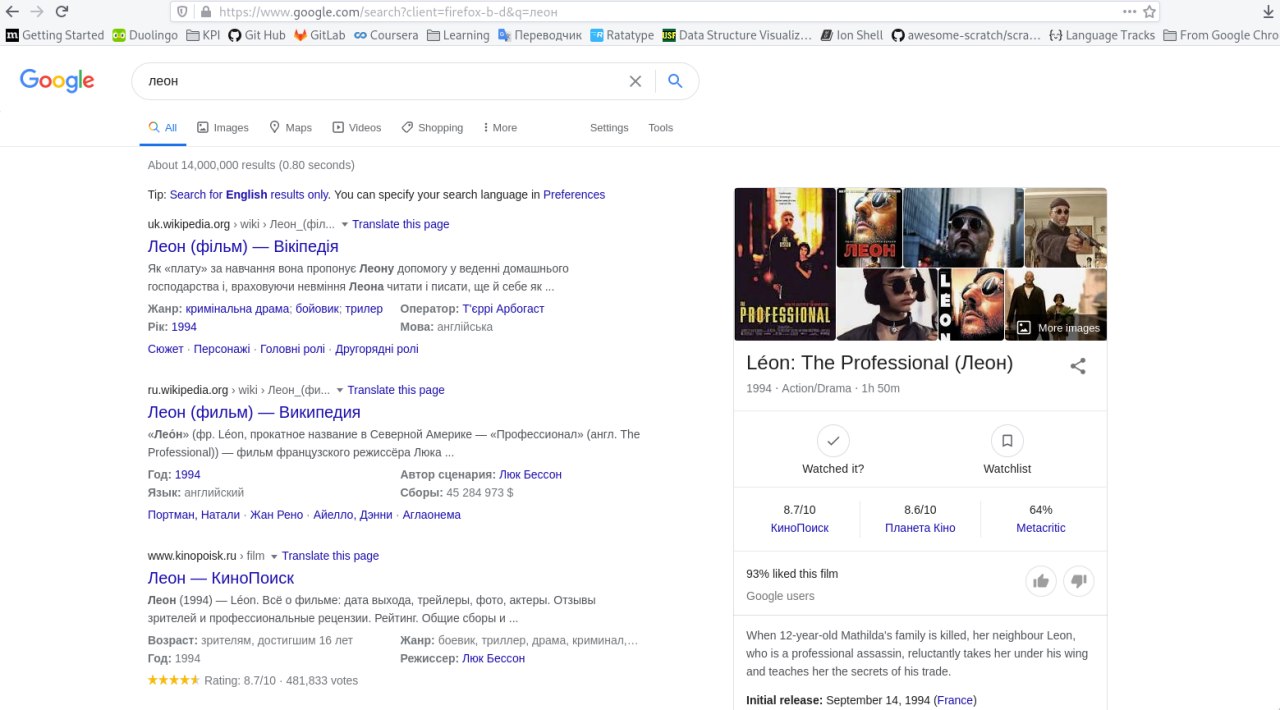
Task: Reload the page with the refresh icon
Action: 62,12
